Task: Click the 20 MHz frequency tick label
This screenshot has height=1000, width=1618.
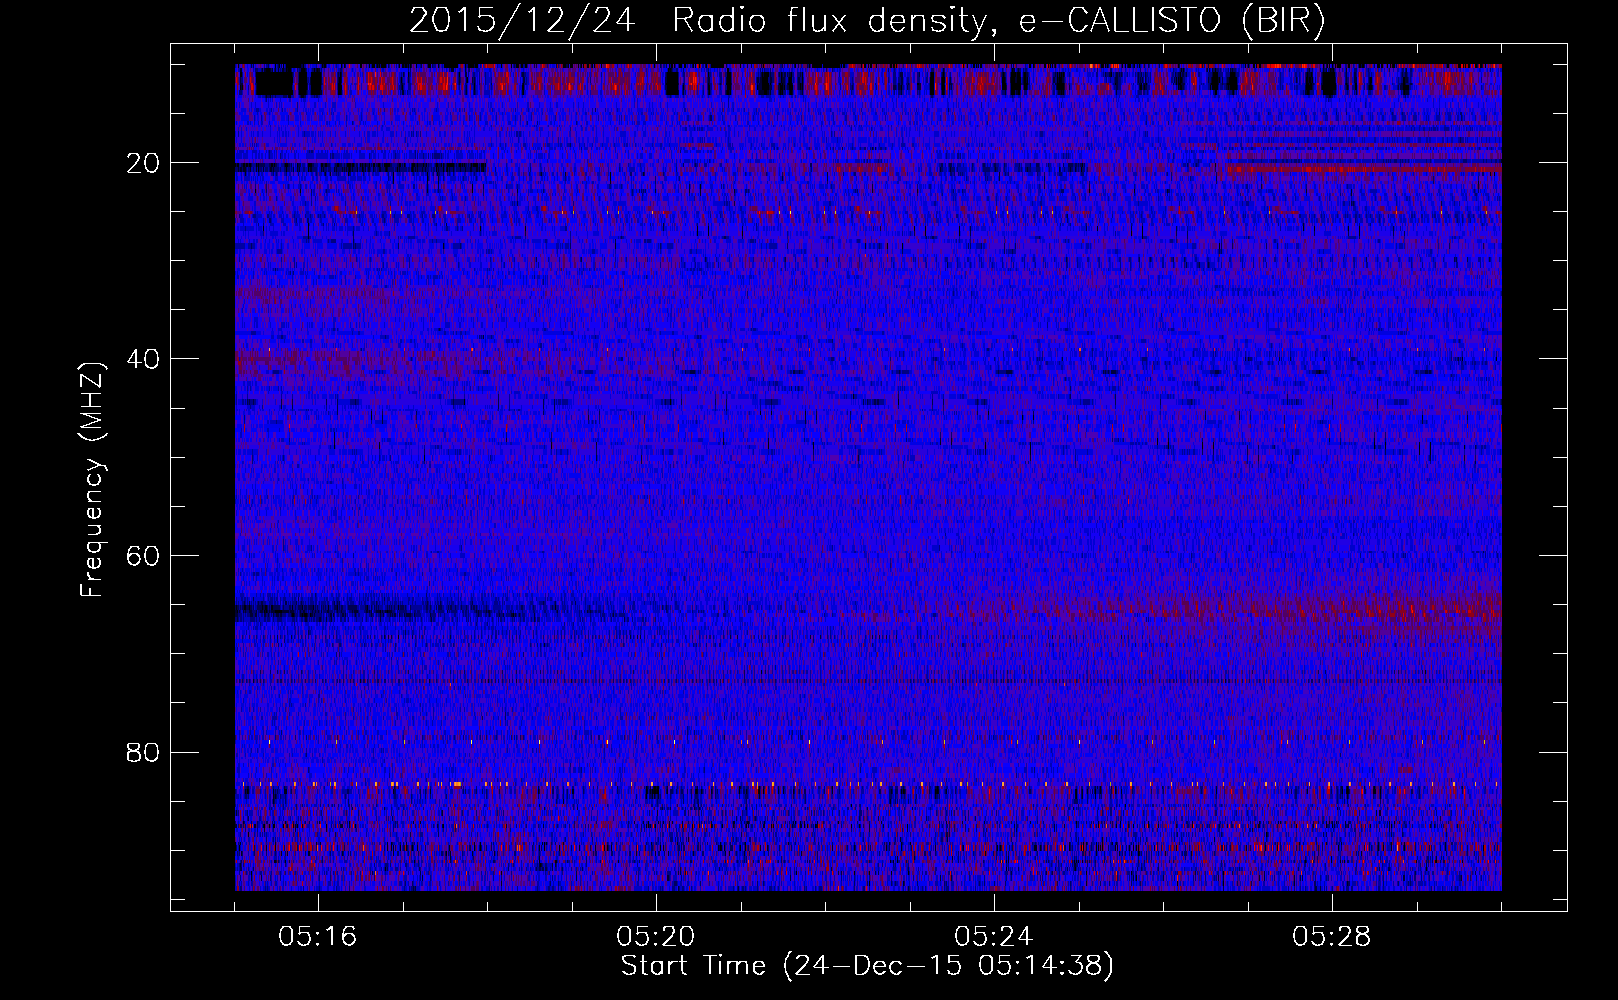Action: pos(144,163)
